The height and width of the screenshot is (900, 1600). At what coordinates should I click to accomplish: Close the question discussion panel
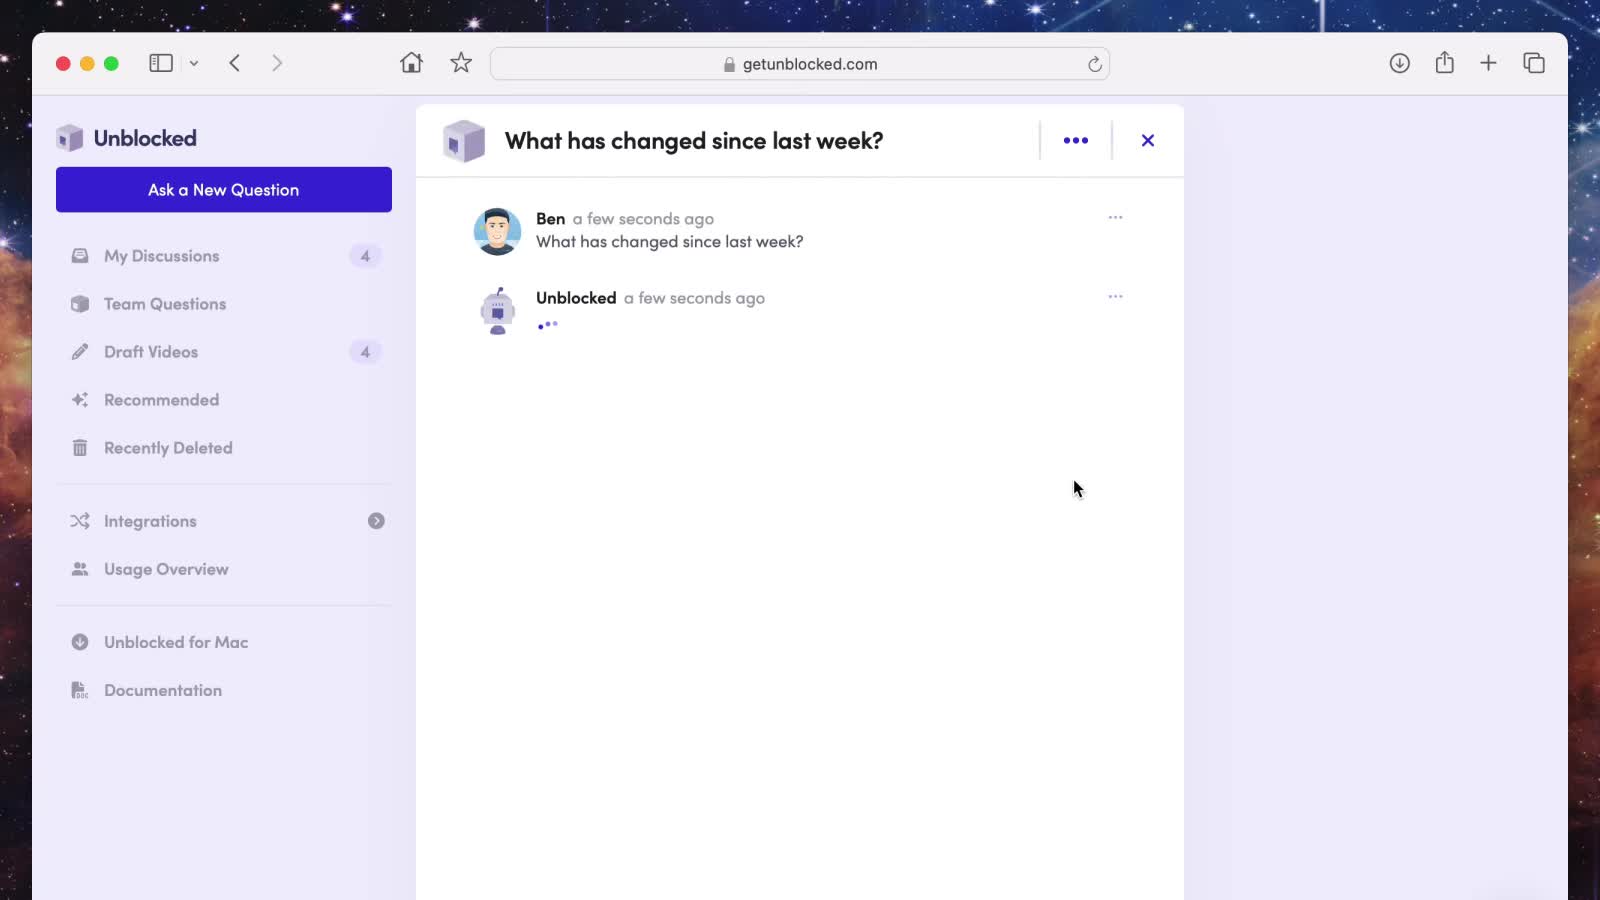(1148, 141)
